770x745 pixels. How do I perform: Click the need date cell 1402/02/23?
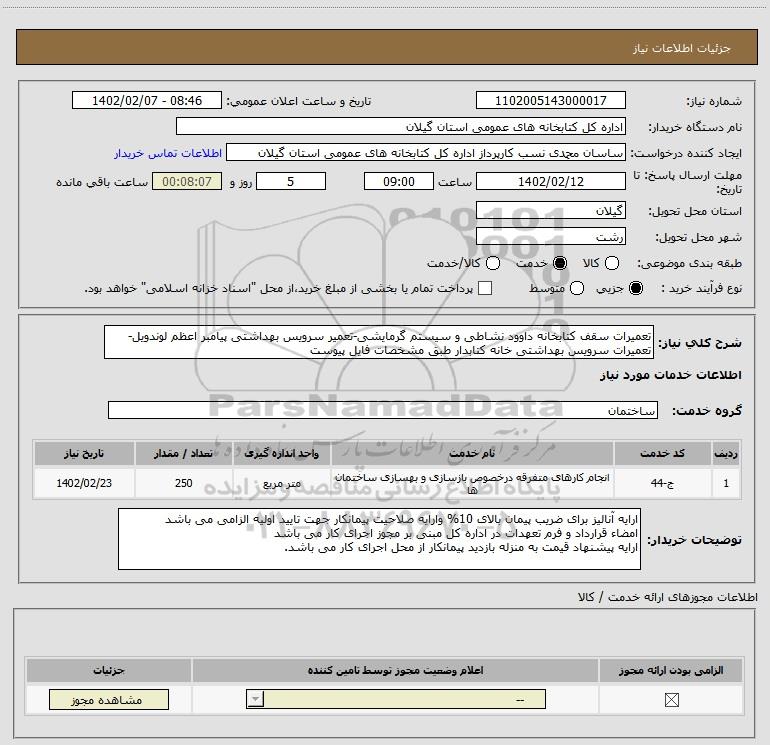[x=84, y=483]
